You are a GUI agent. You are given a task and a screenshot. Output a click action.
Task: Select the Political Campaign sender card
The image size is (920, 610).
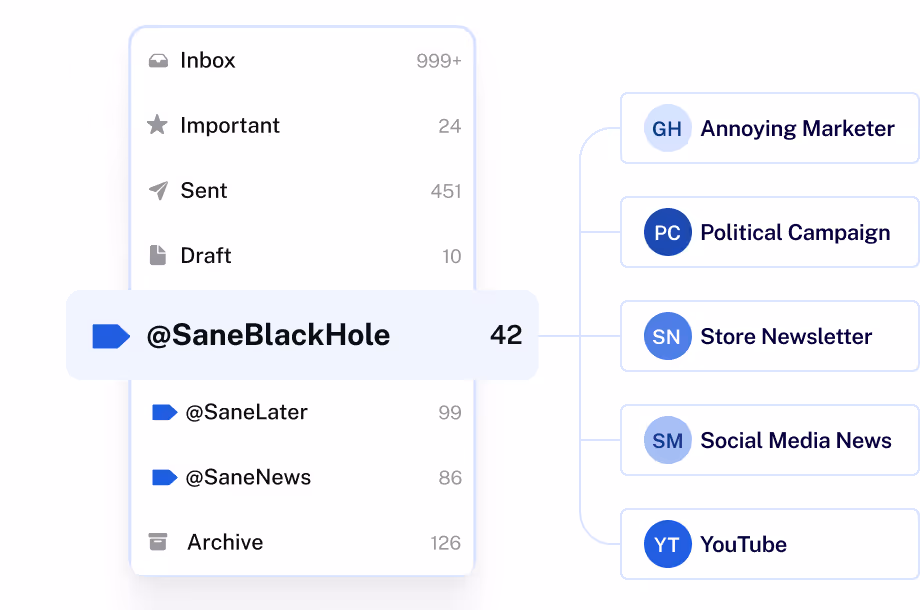770,232
